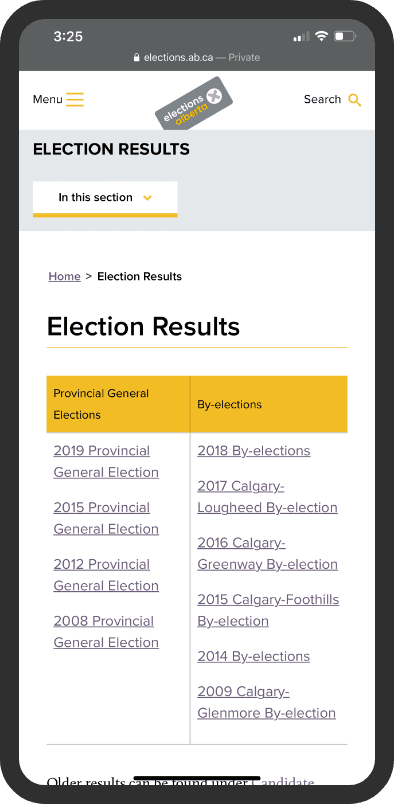Go to Home breadcrumb link

[65, 276]
